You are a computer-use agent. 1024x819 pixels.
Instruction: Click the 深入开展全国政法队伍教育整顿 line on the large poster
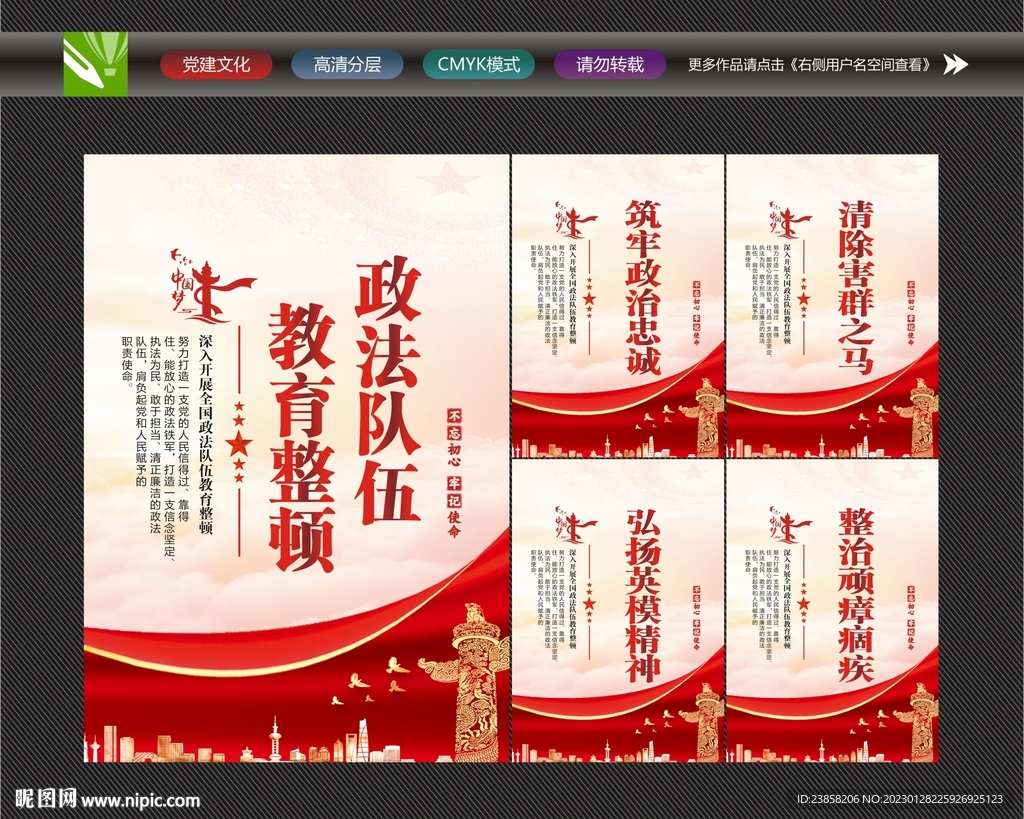tap(206, 435)
